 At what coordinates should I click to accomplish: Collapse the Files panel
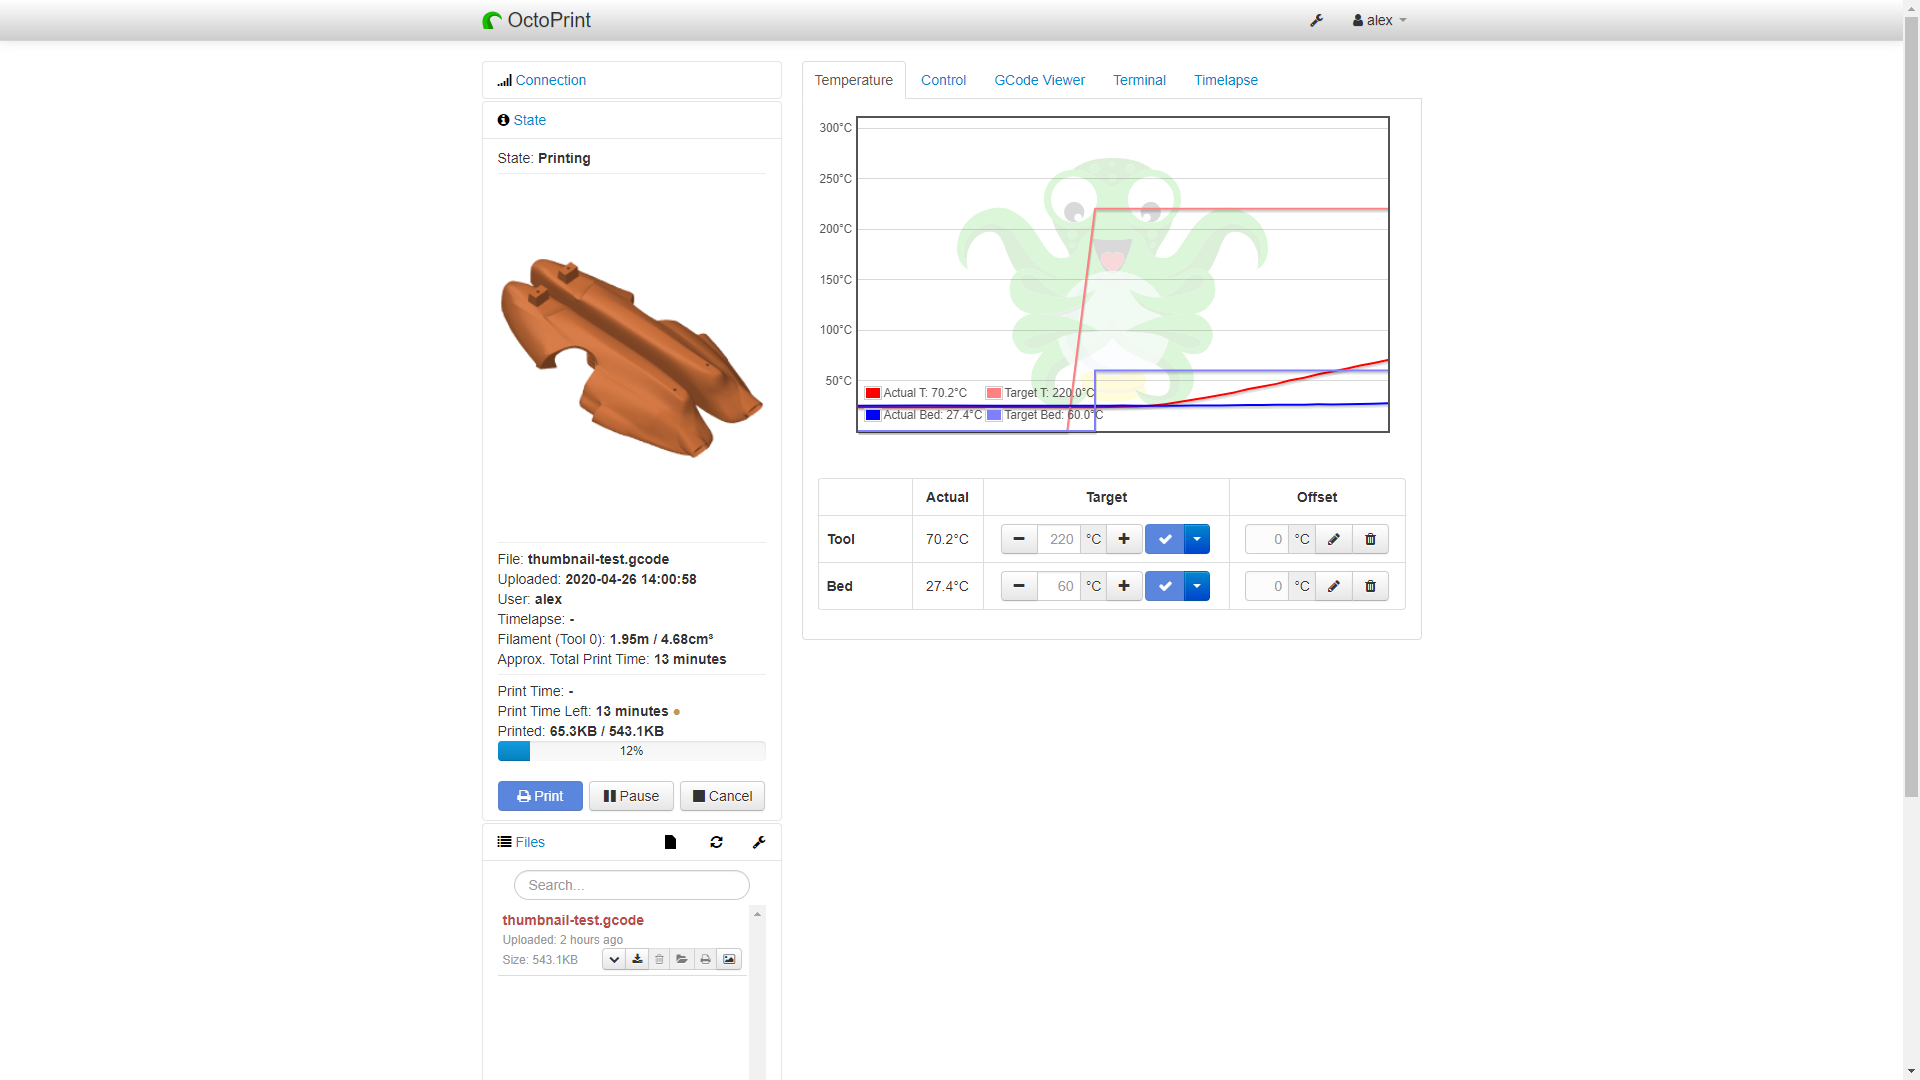pos(529,842)
